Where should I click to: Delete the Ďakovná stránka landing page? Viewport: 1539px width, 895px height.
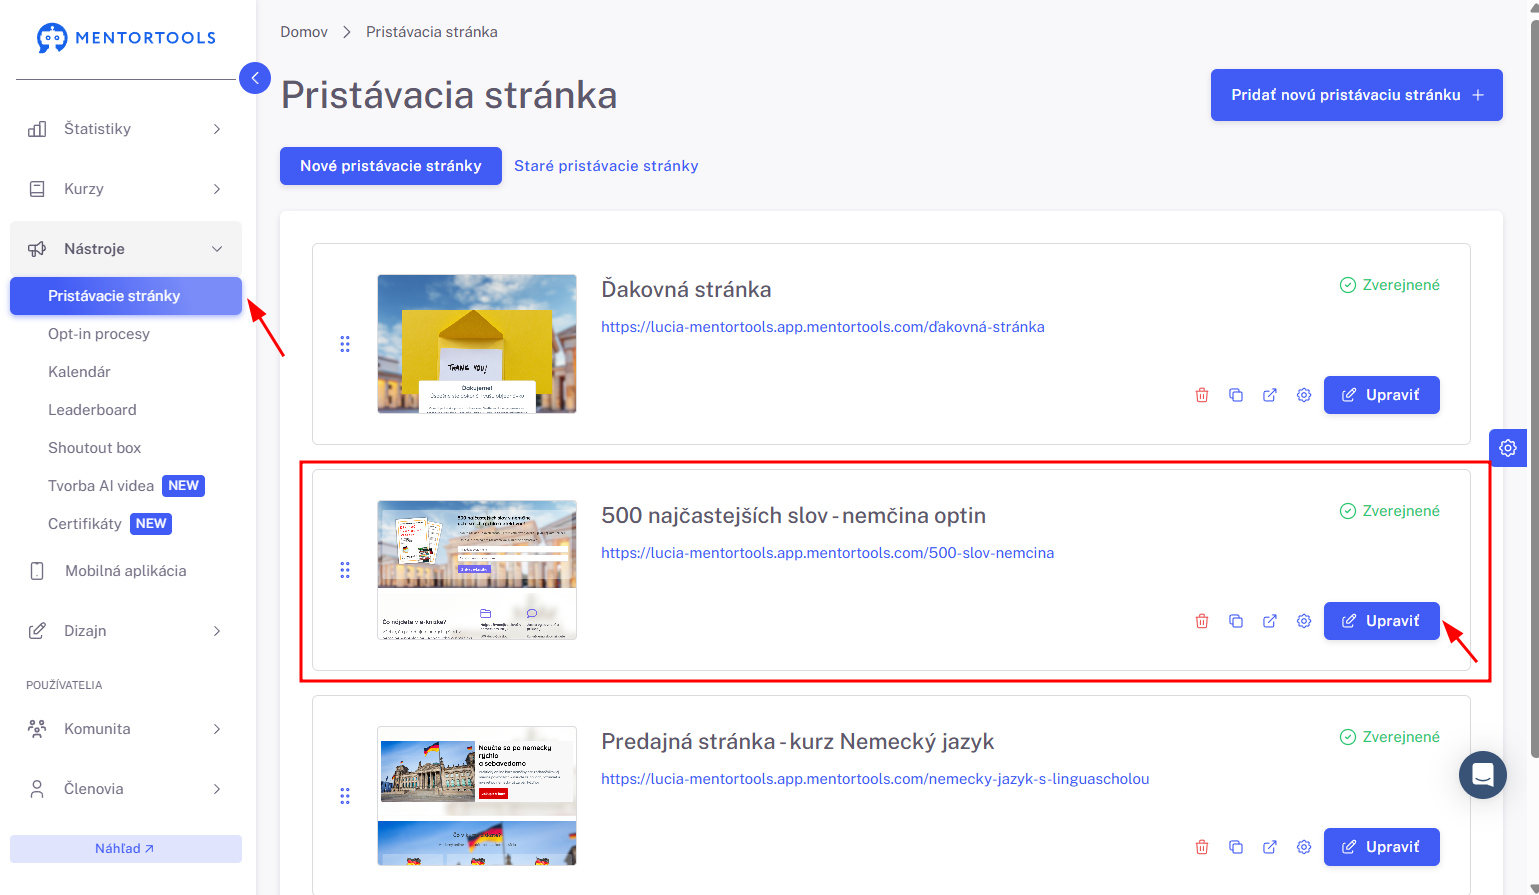point(1202,395)
